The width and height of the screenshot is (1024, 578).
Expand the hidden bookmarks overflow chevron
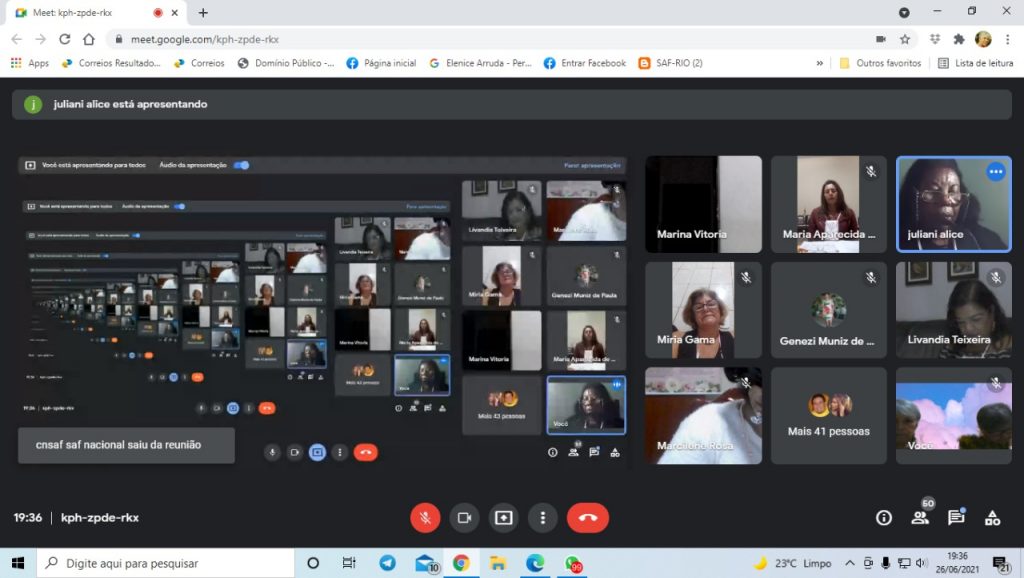pyautogui.click(x=820, y=63)
